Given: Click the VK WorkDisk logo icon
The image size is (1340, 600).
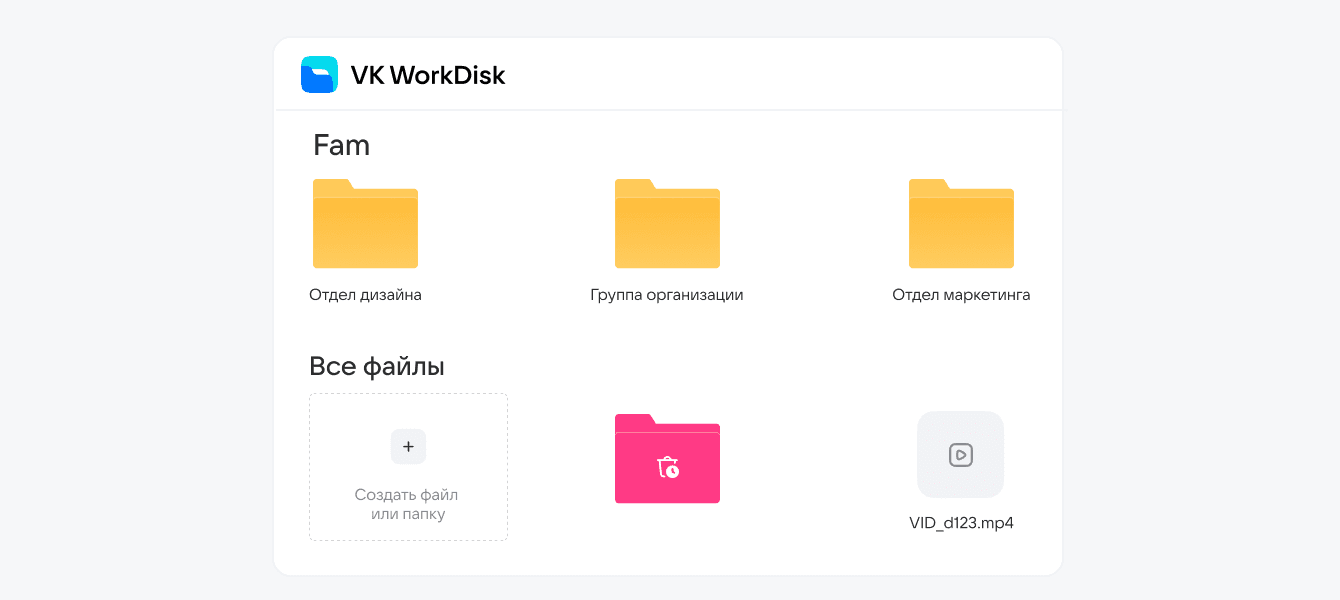Looking at the screenshot, I should coord(319,75).
